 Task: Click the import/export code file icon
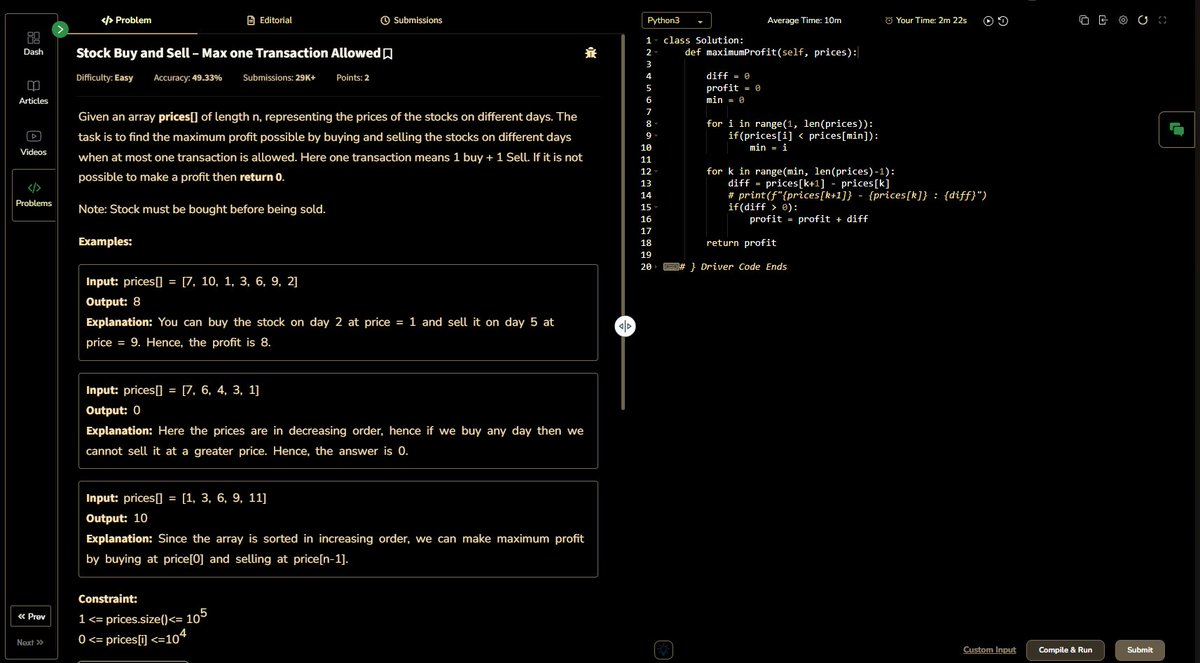click(x=1103, y=20)
